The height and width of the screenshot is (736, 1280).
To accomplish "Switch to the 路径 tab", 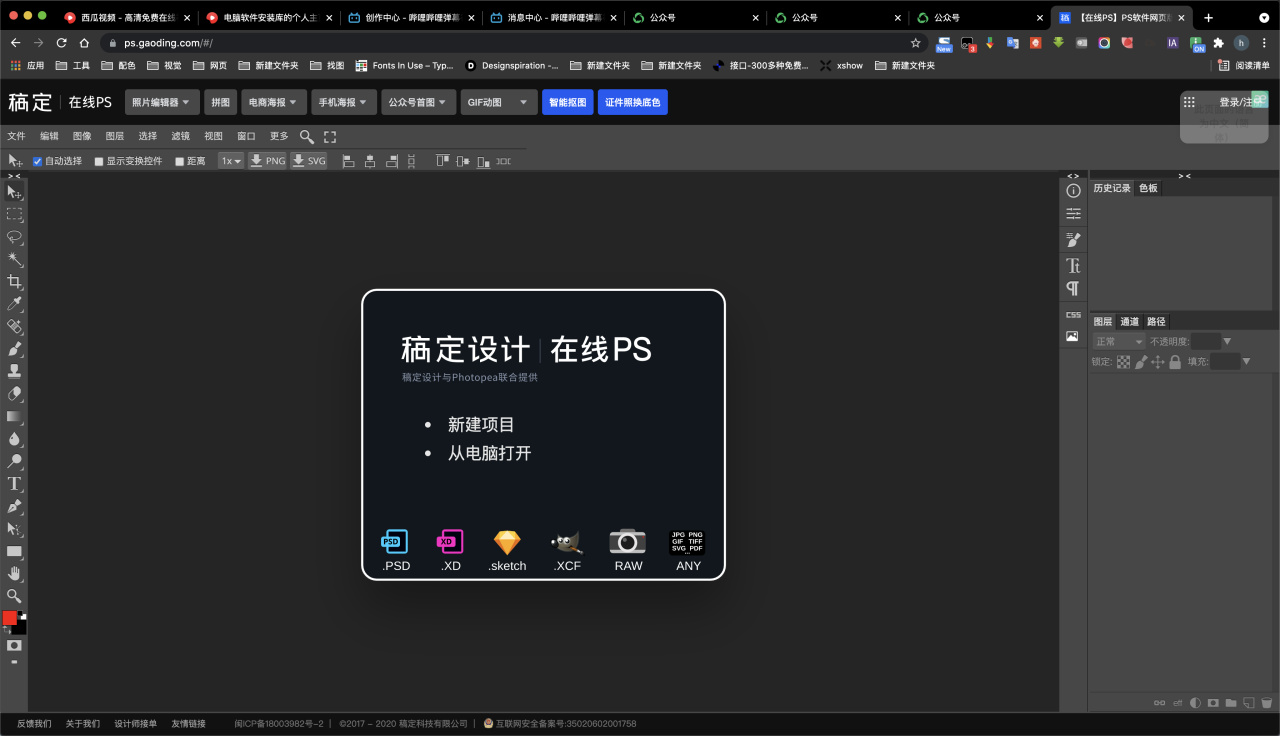I will [x=1156, y=322].
